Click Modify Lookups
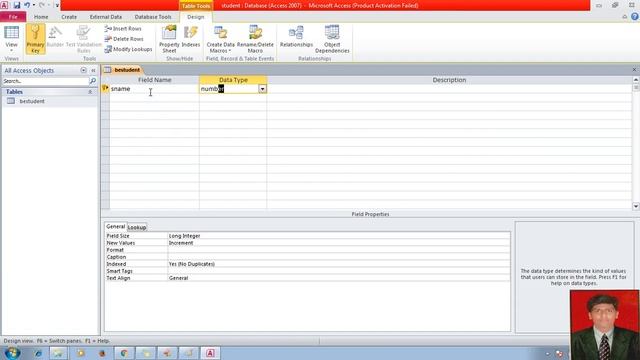The width and height of the screenshot is (640, 360). [x=128, y=49]
